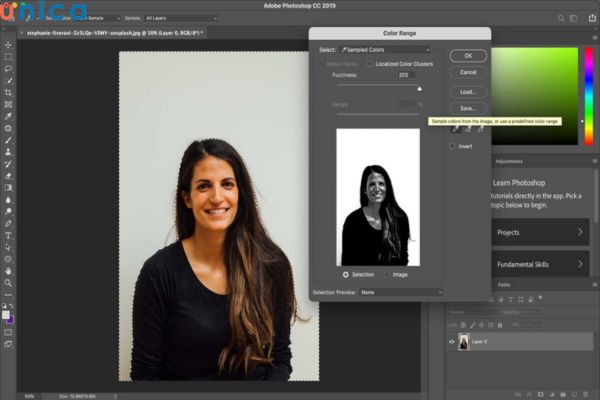Screen dimensions: 600x400
Task: Select the Move tool
Action: [8, 45]
